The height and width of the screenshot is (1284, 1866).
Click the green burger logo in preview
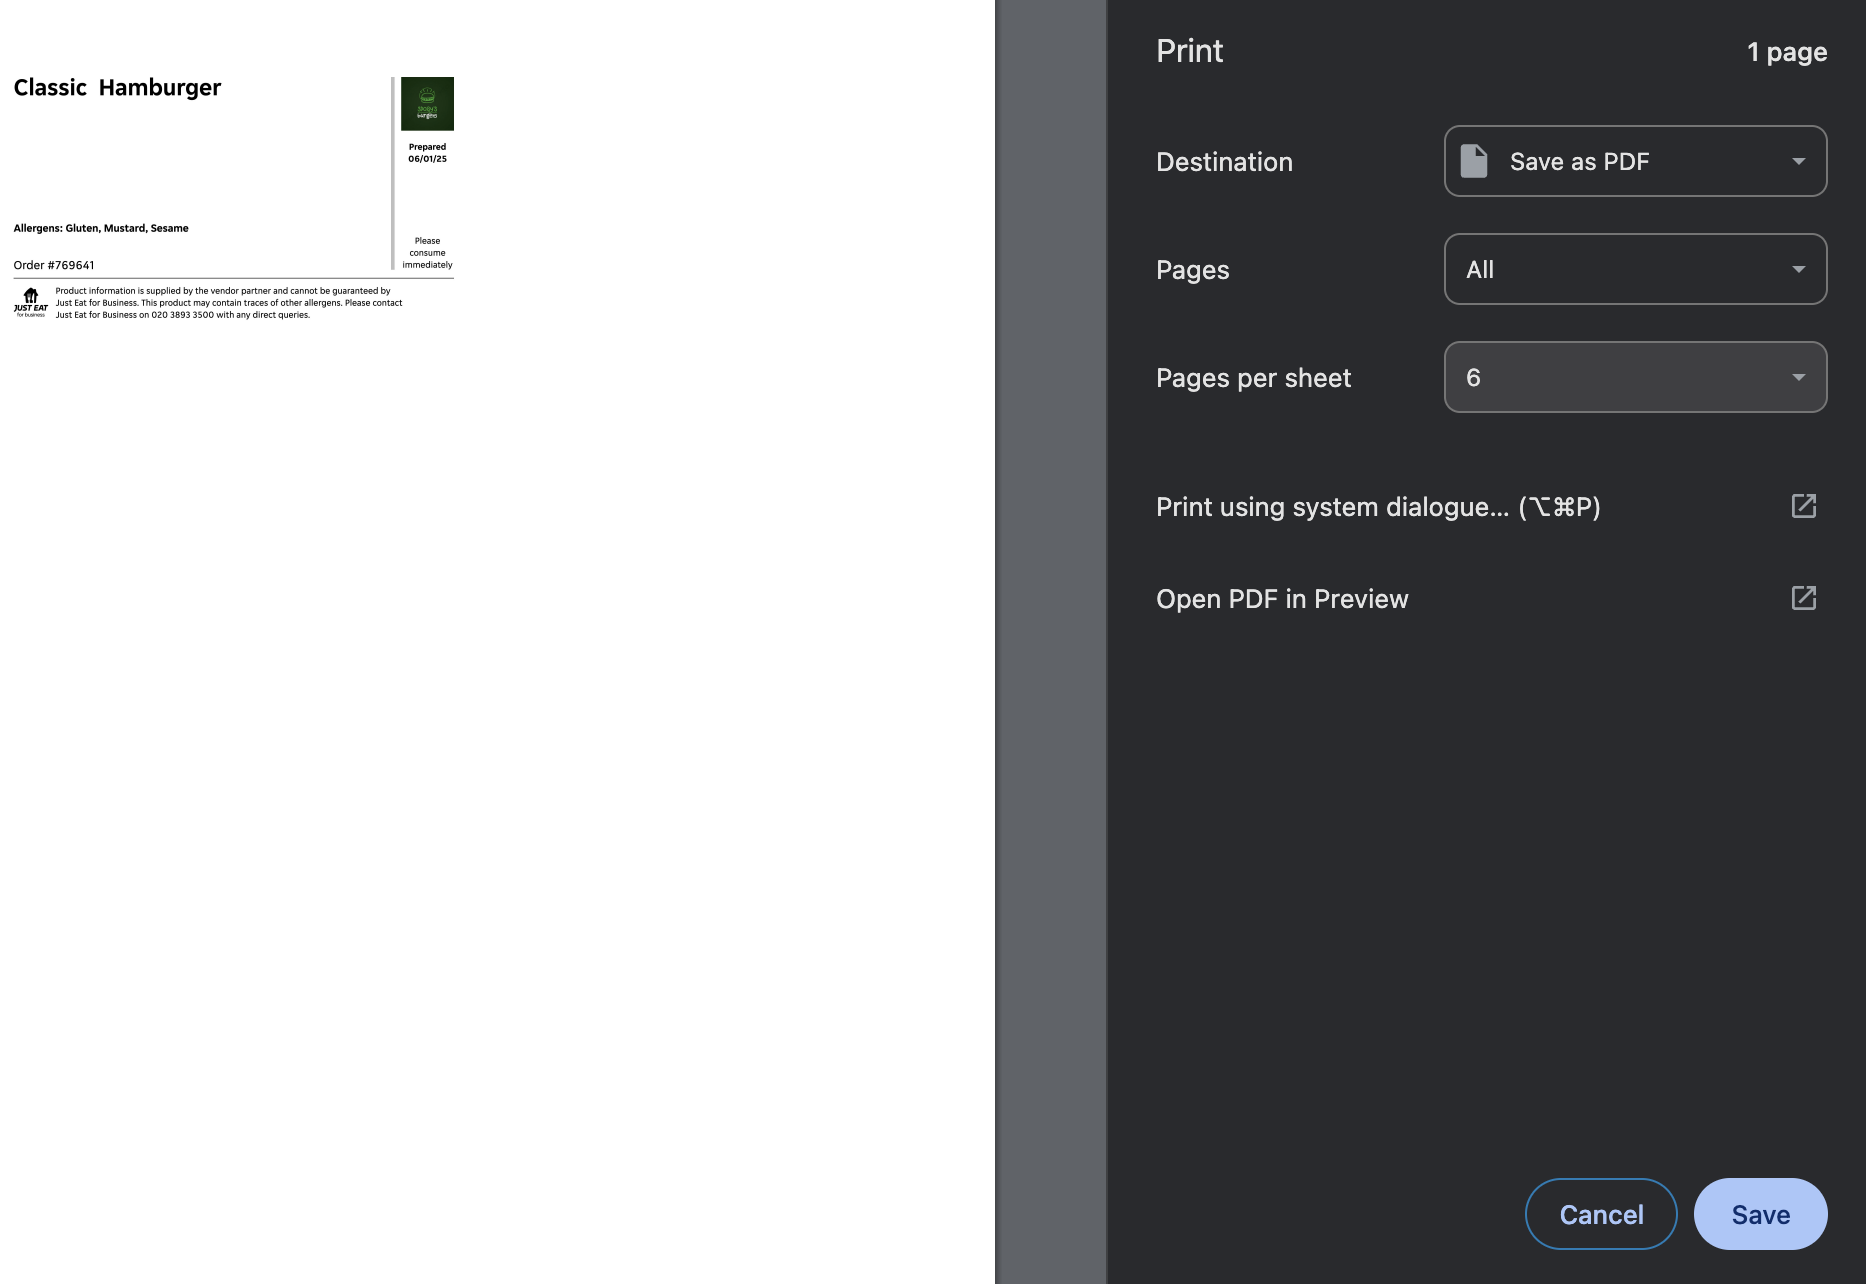(427, 104)
